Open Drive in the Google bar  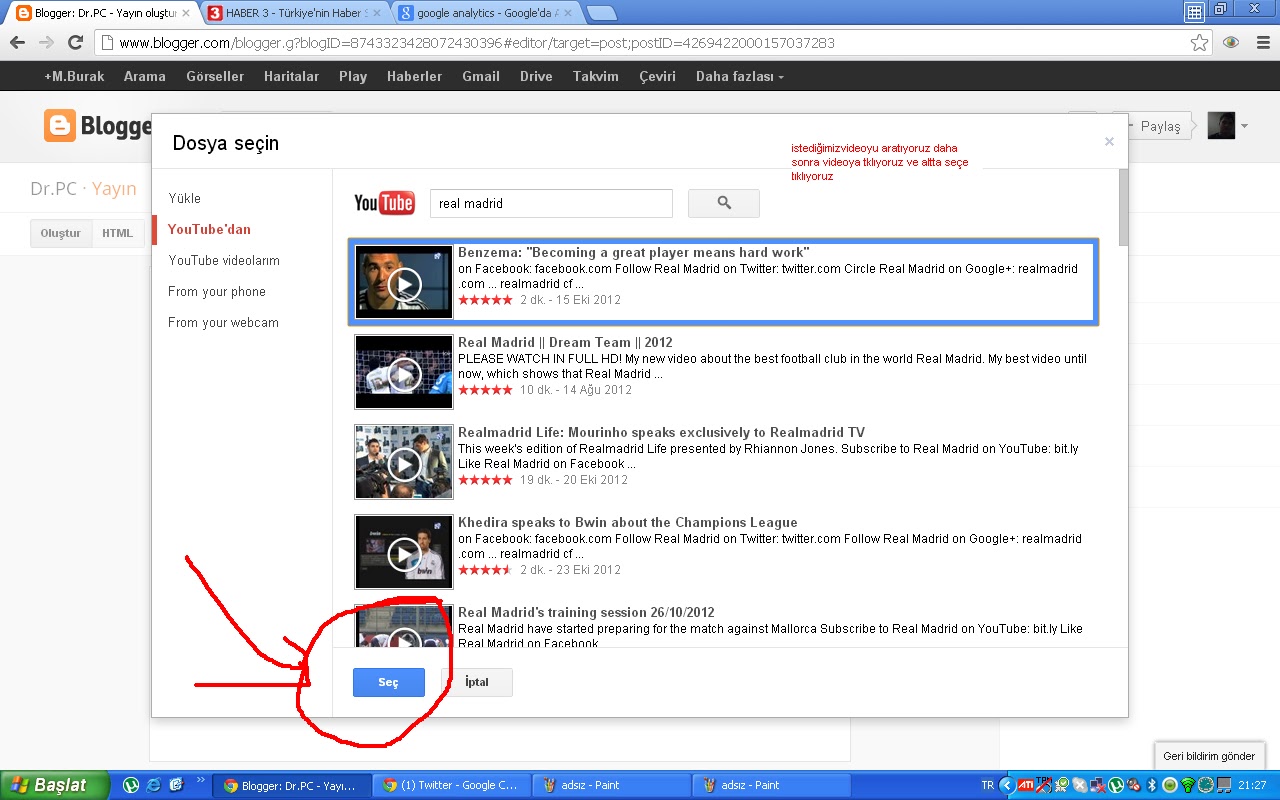coord(536,76)
